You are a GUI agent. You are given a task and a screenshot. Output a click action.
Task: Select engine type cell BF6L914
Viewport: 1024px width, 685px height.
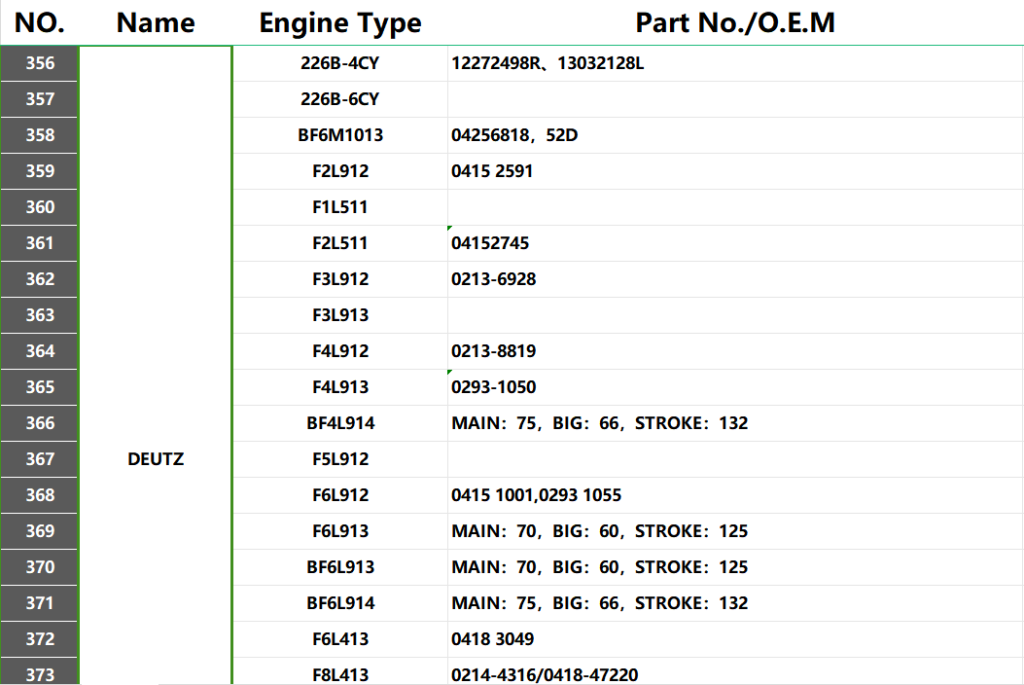(x=340, y=603)
